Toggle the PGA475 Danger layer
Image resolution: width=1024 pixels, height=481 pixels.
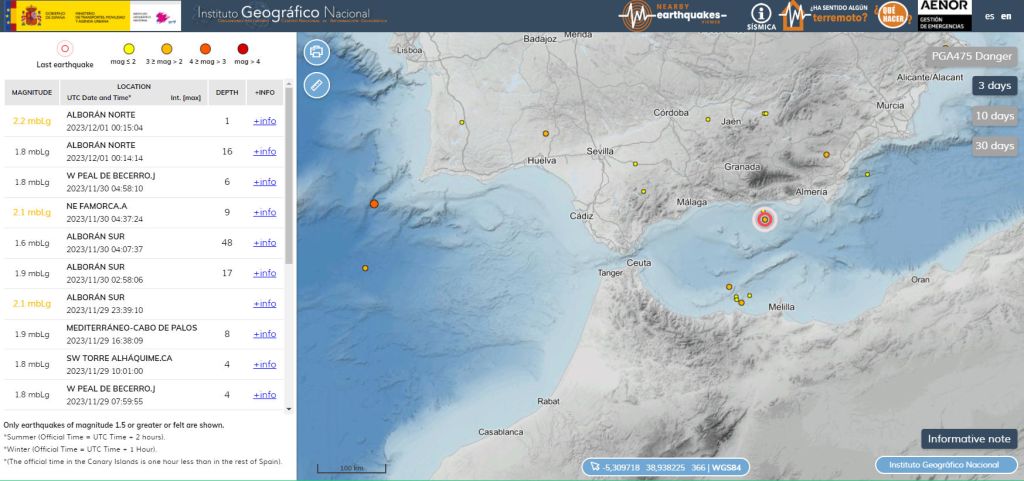click(972, 56)
